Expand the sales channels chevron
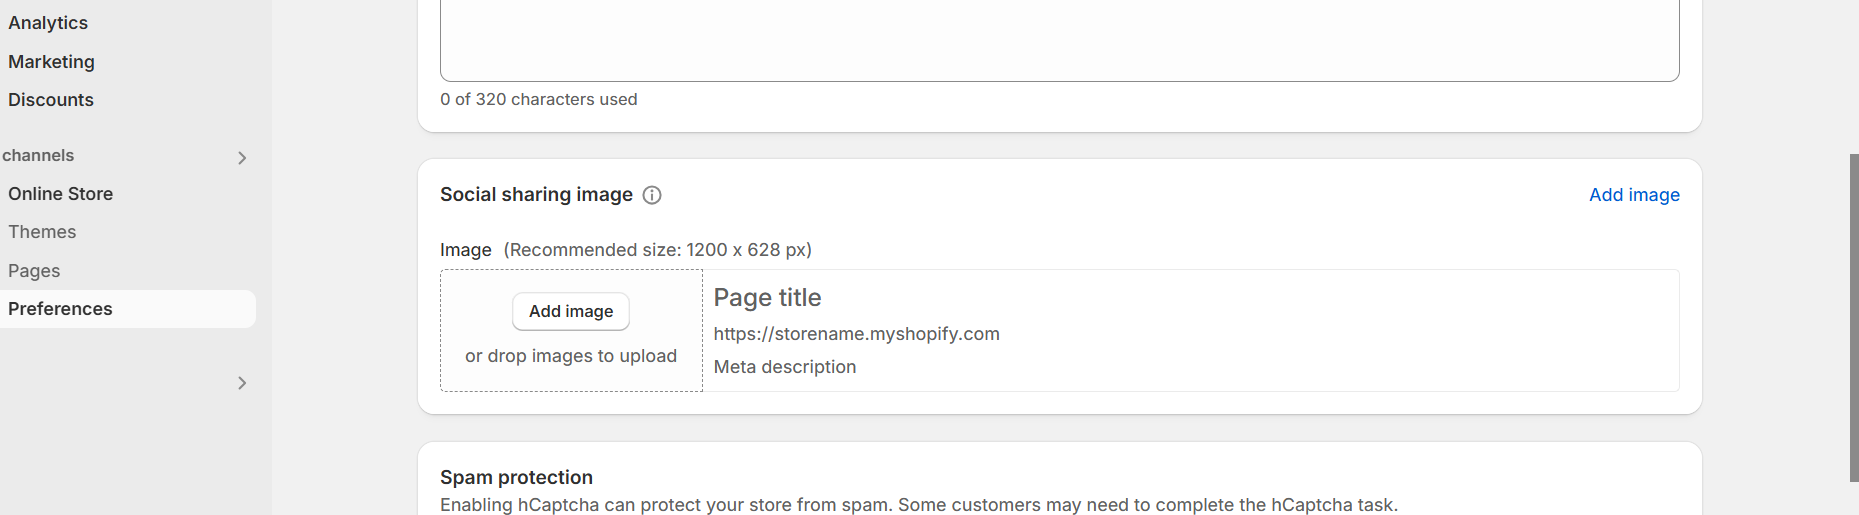The image size is (1859, 515). pos(242,158)
